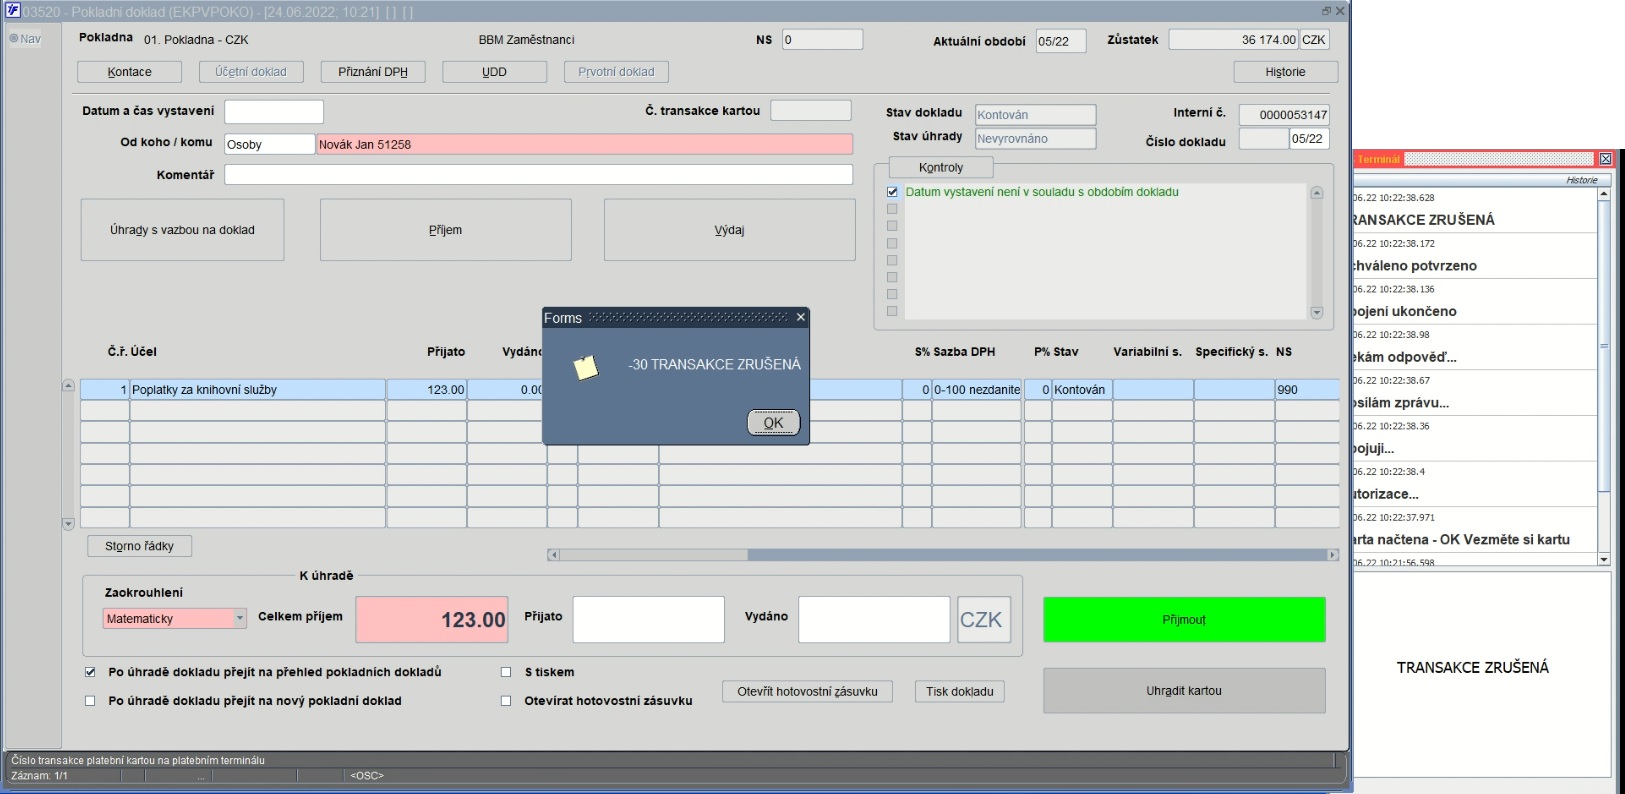Image resolution: width=1625 pixels, height=794 pixels.
Task: Click the 'Historie' label in the Terminál window
Action: (x=1582, y=180)
